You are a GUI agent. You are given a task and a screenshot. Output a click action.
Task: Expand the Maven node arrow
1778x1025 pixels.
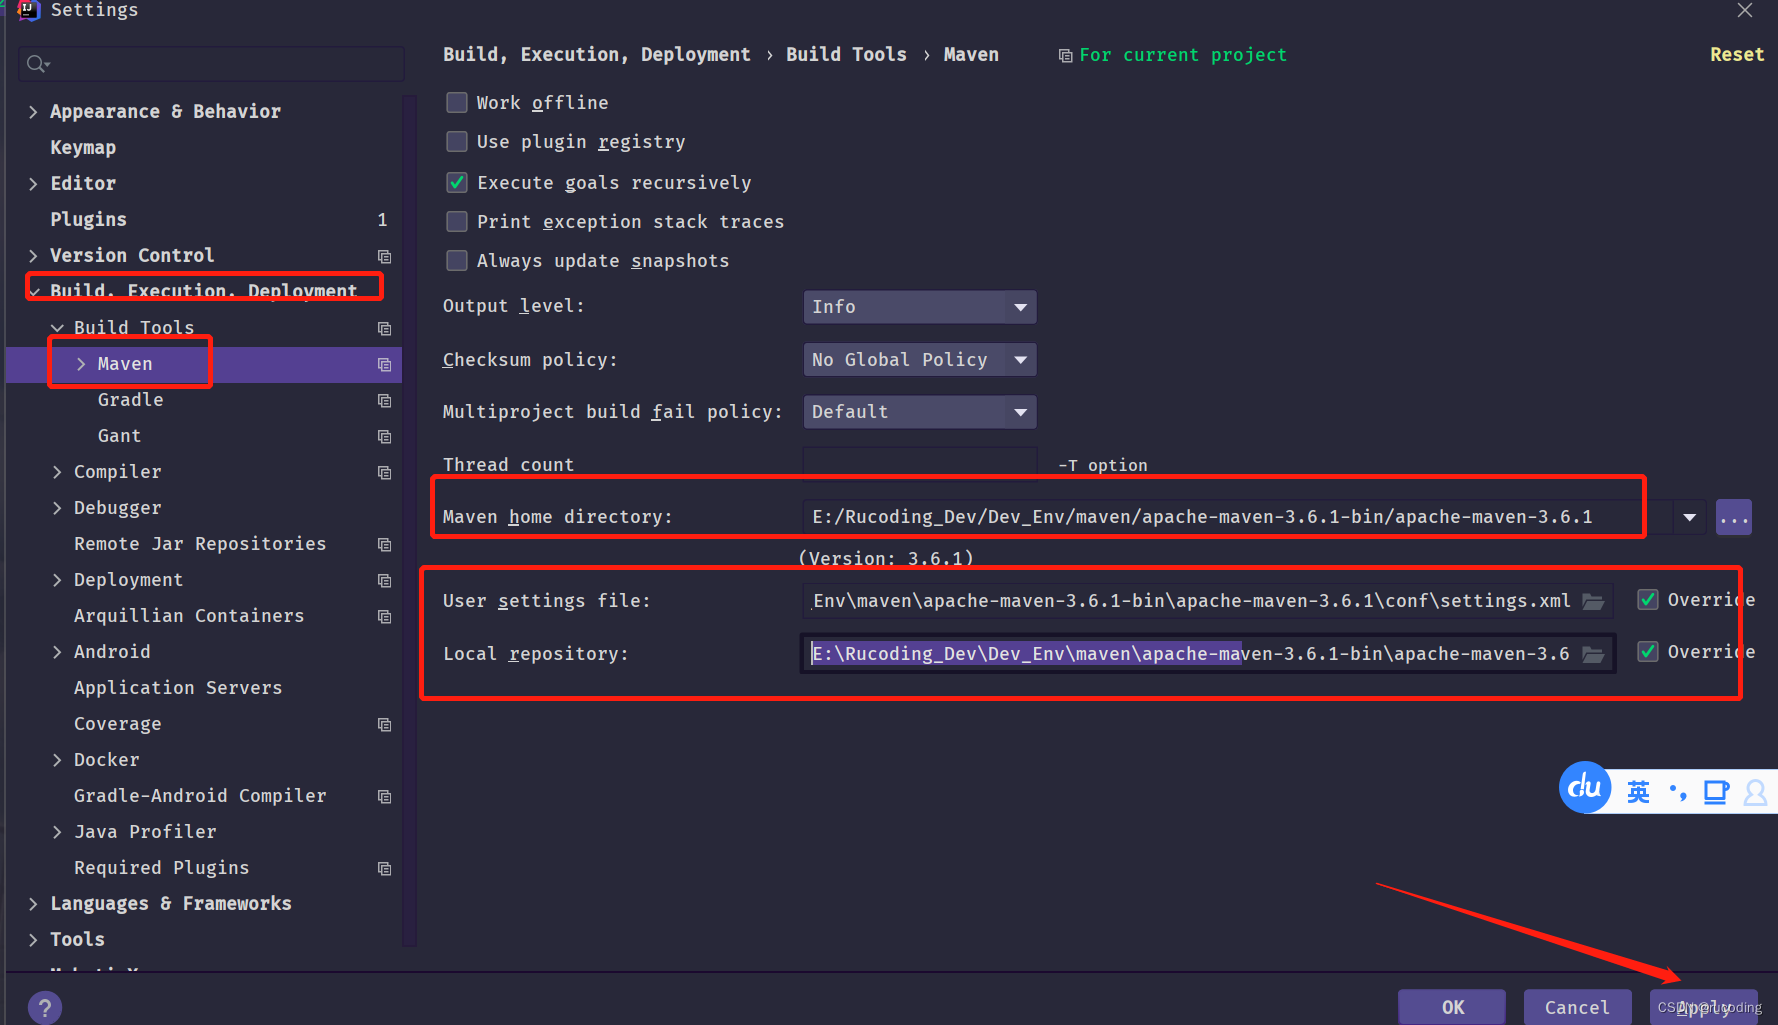pyautogui.click(x=81, y=364)
